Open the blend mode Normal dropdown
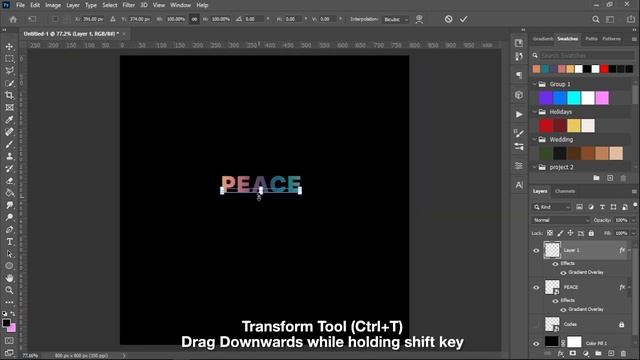The image size is (640, 360). [x=561, y=220]
